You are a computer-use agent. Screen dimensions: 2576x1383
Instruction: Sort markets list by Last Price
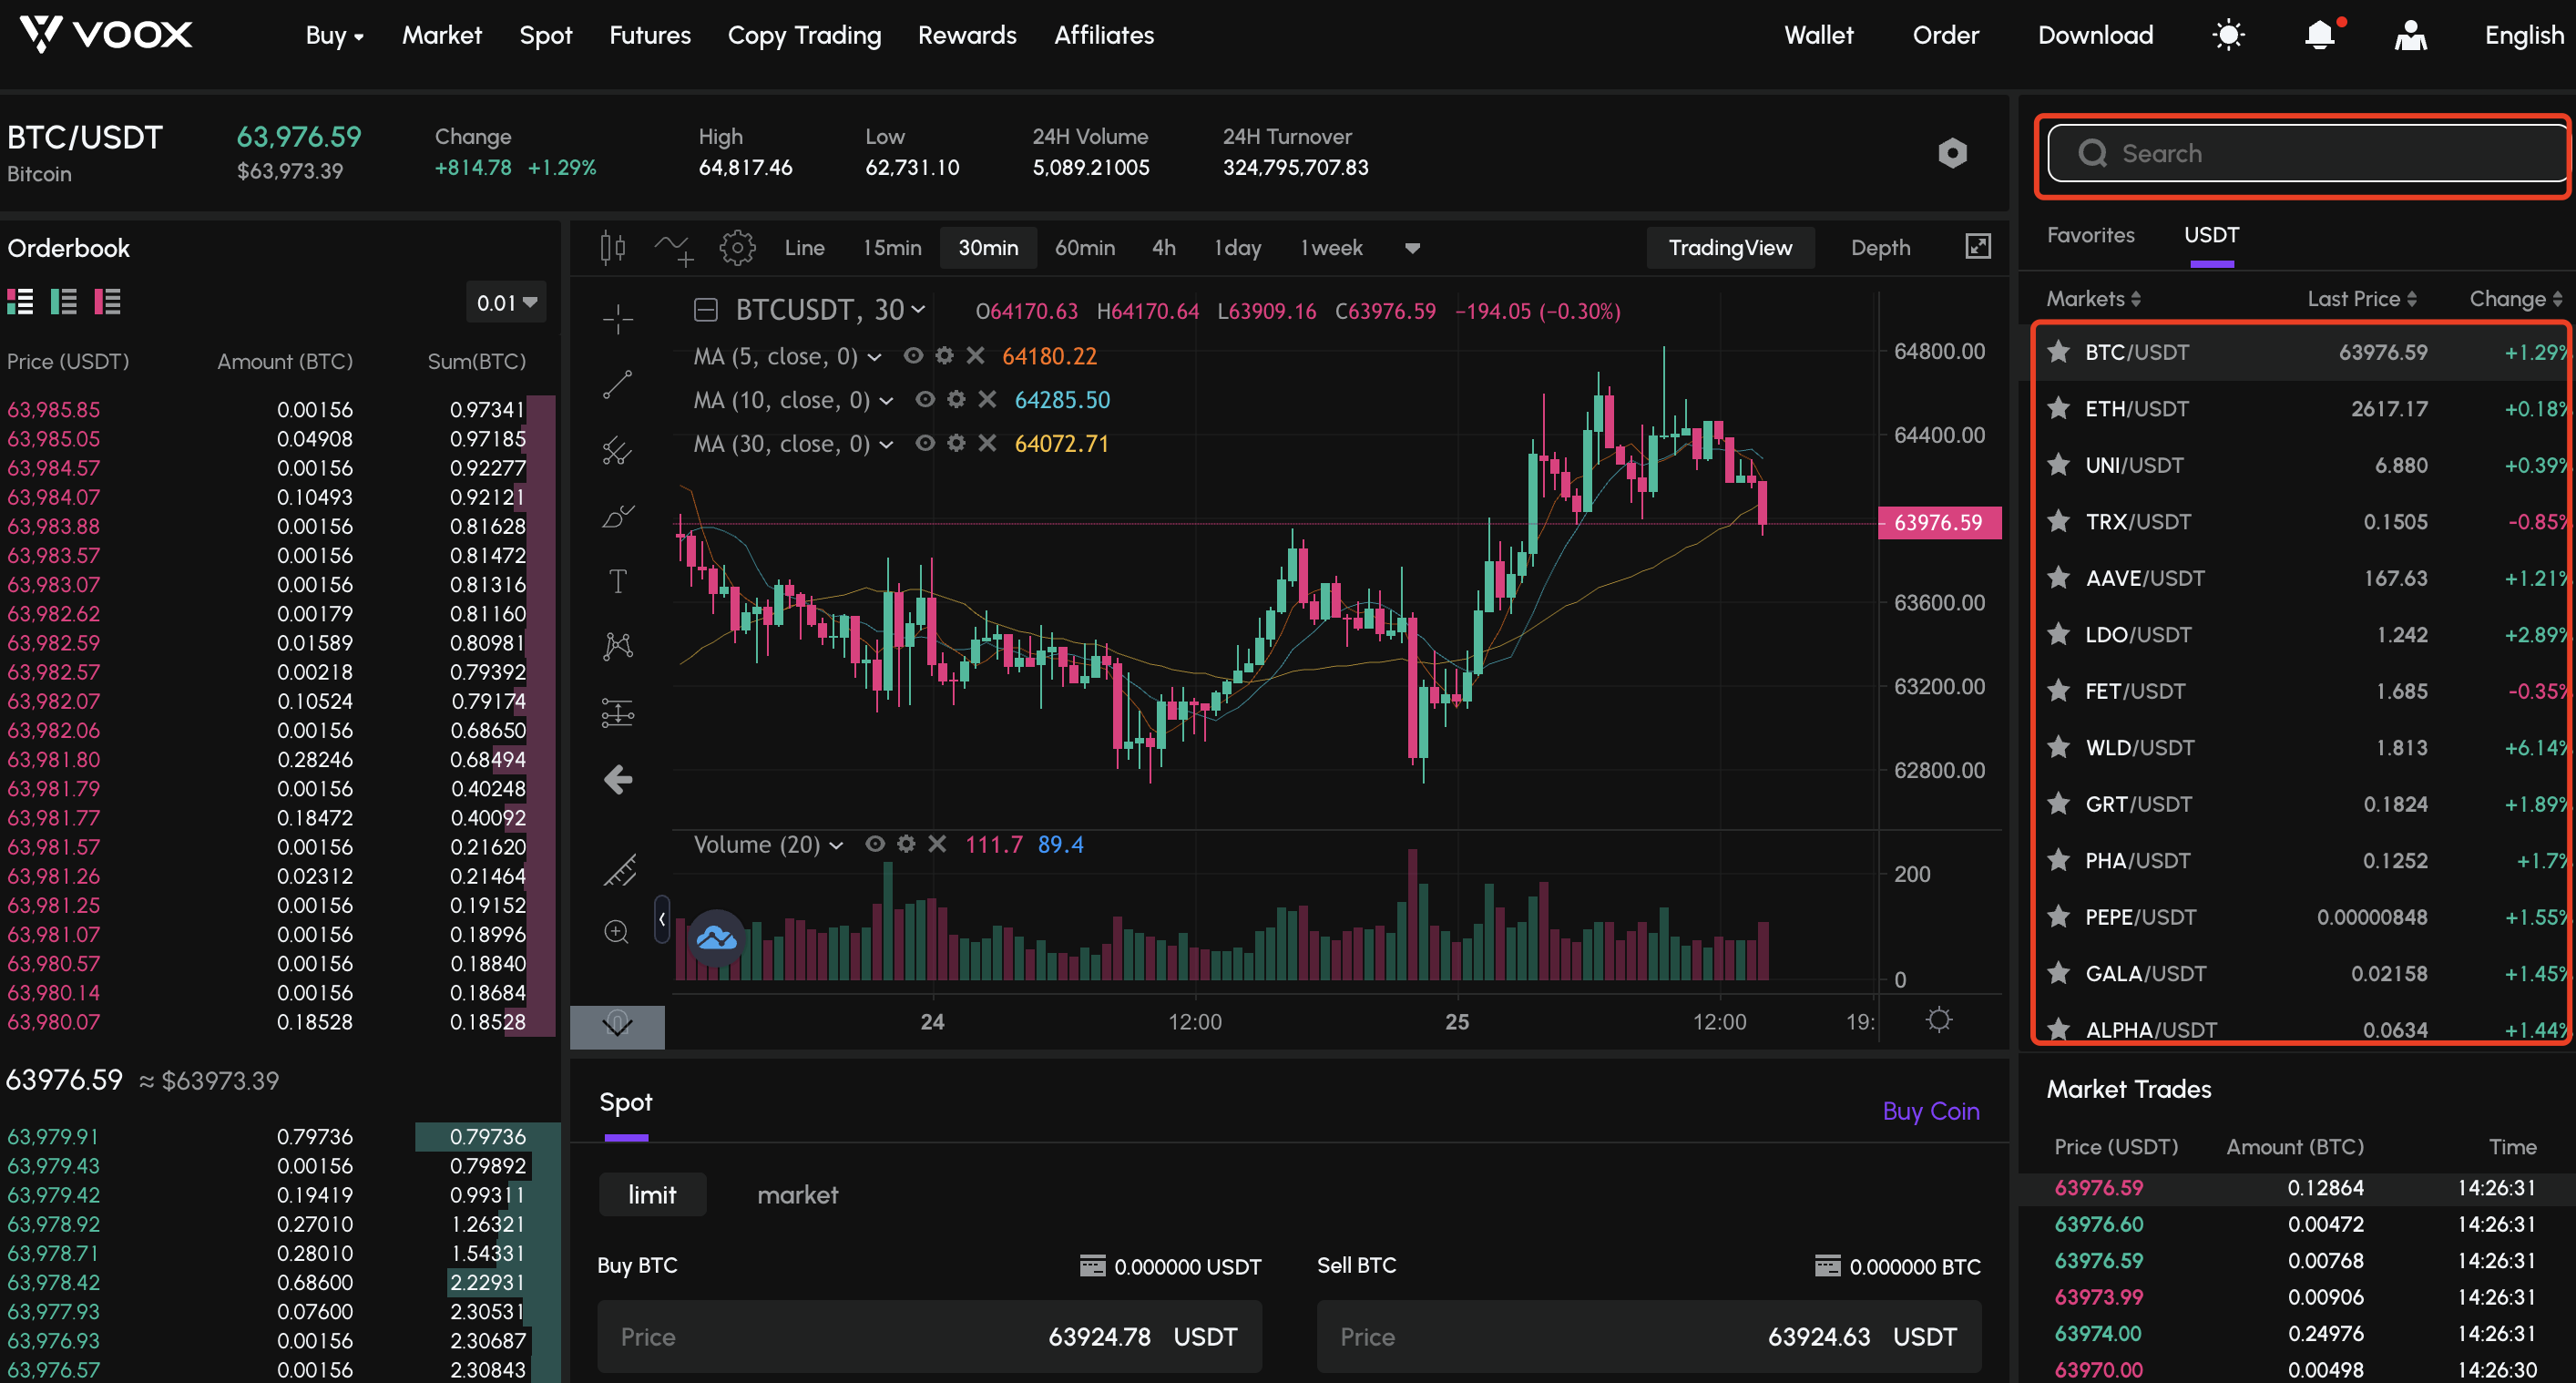[2362, 298]
